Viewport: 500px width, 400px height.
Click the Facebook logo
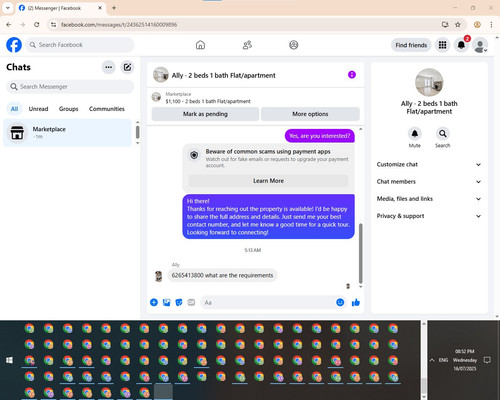14,45
